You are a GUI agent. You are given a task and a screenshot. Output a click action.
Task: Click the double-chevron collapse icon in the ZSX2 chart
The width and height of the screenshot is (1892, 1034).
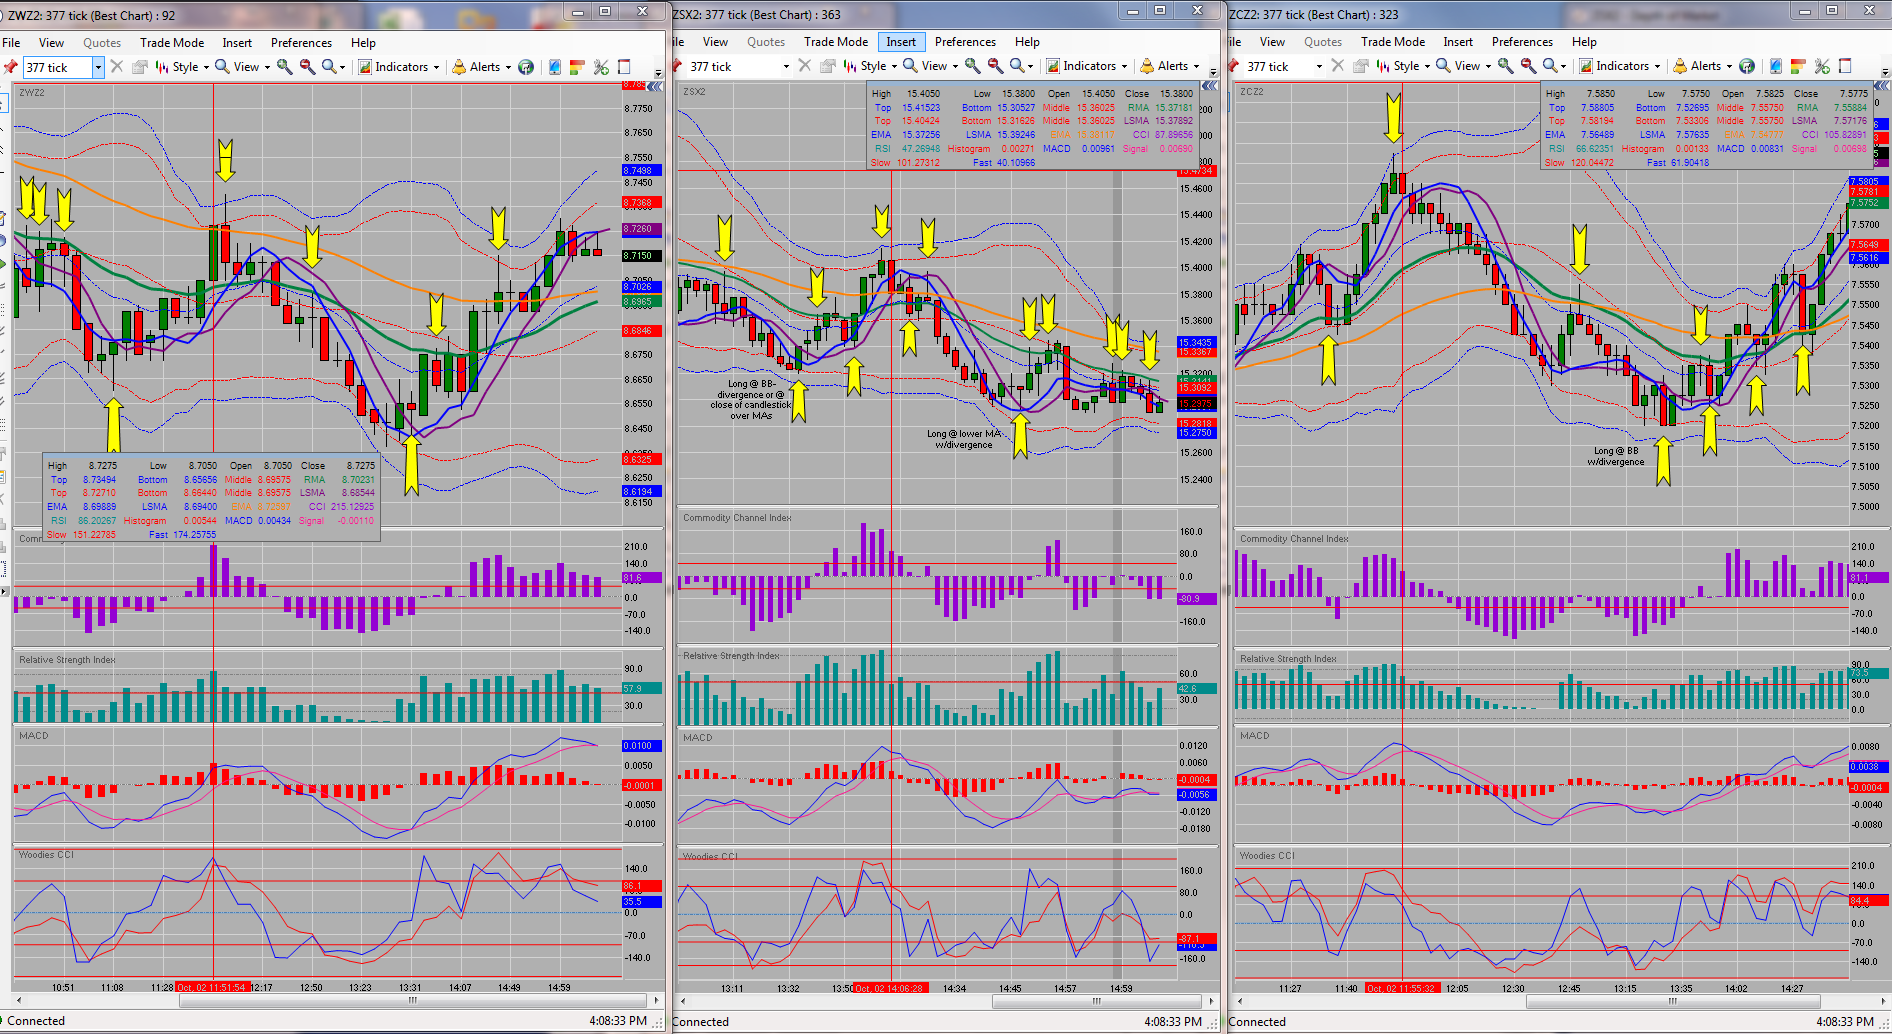tap(1209, 87)
